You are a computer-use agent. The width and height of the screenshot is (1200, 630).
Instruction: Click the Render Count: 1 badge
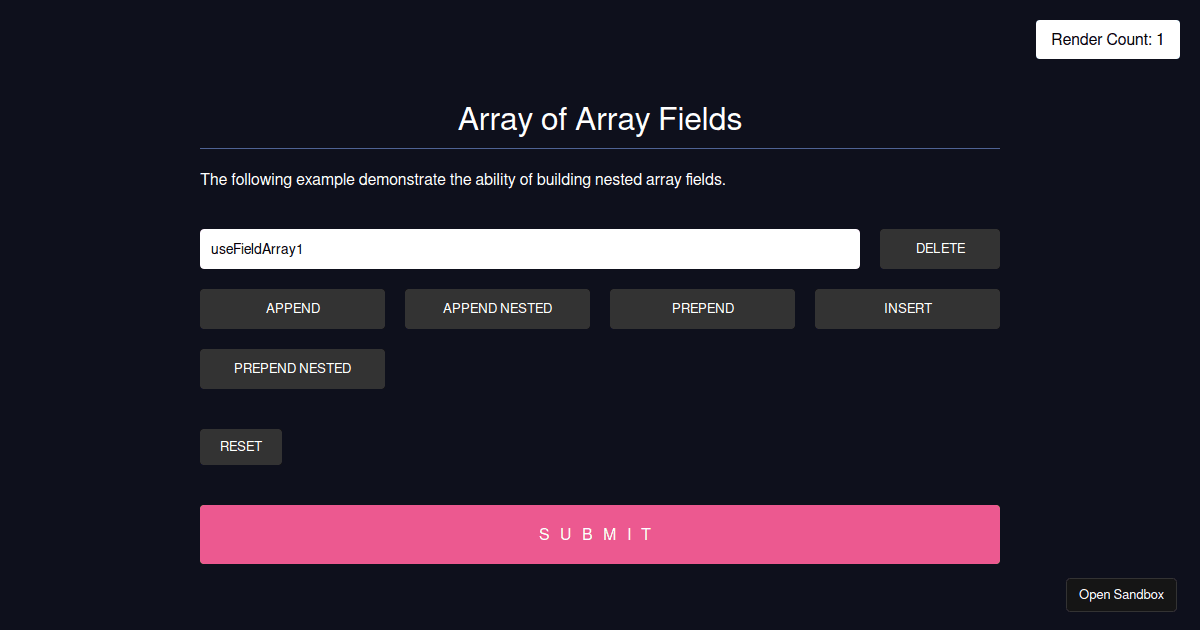(x=1108, y=40)
